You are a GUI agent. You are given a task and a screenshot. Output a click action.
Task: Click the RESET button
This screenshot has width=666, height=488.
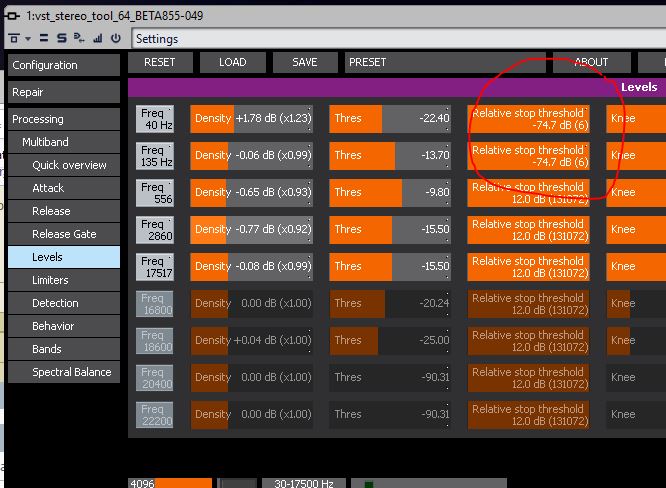(x=160, y=62)
